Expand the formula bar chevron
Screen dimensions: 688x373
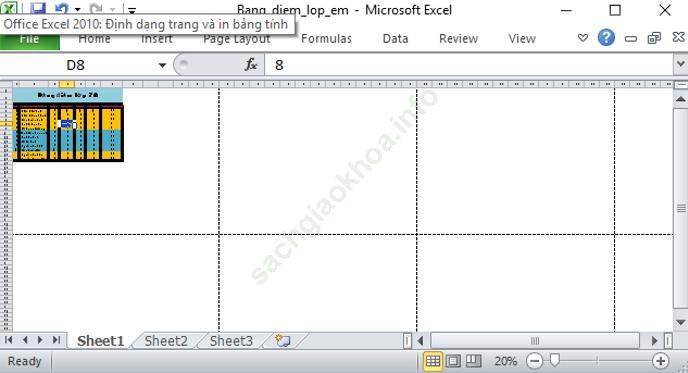[x=681, y=65]
